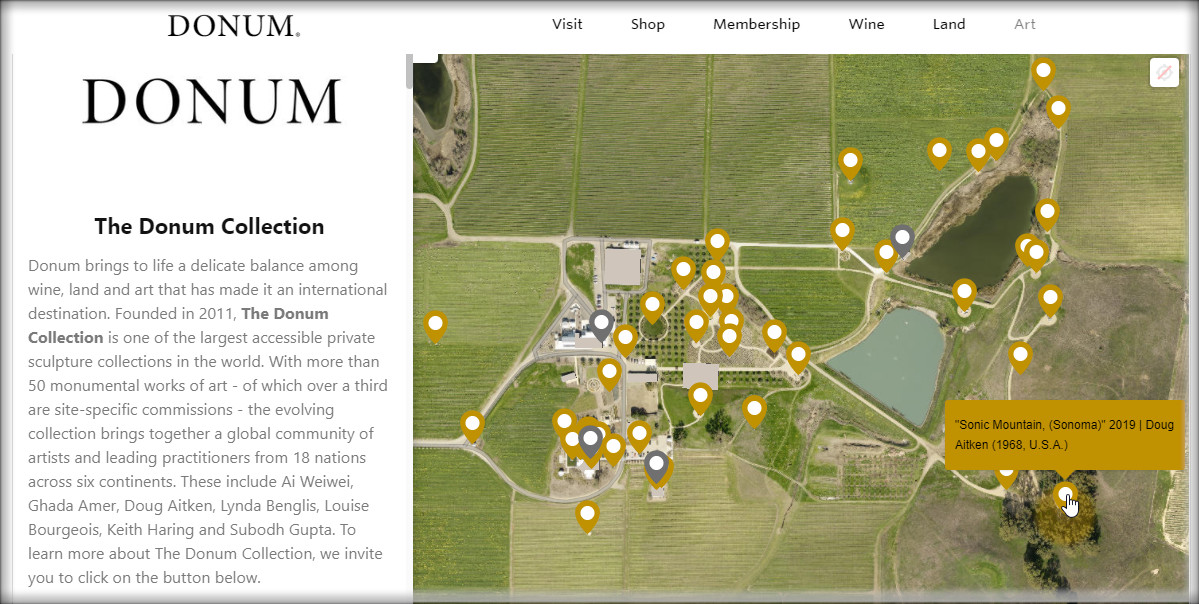
Task: Select the gray pin left of the winery buildings
Action: coord(601,323)
